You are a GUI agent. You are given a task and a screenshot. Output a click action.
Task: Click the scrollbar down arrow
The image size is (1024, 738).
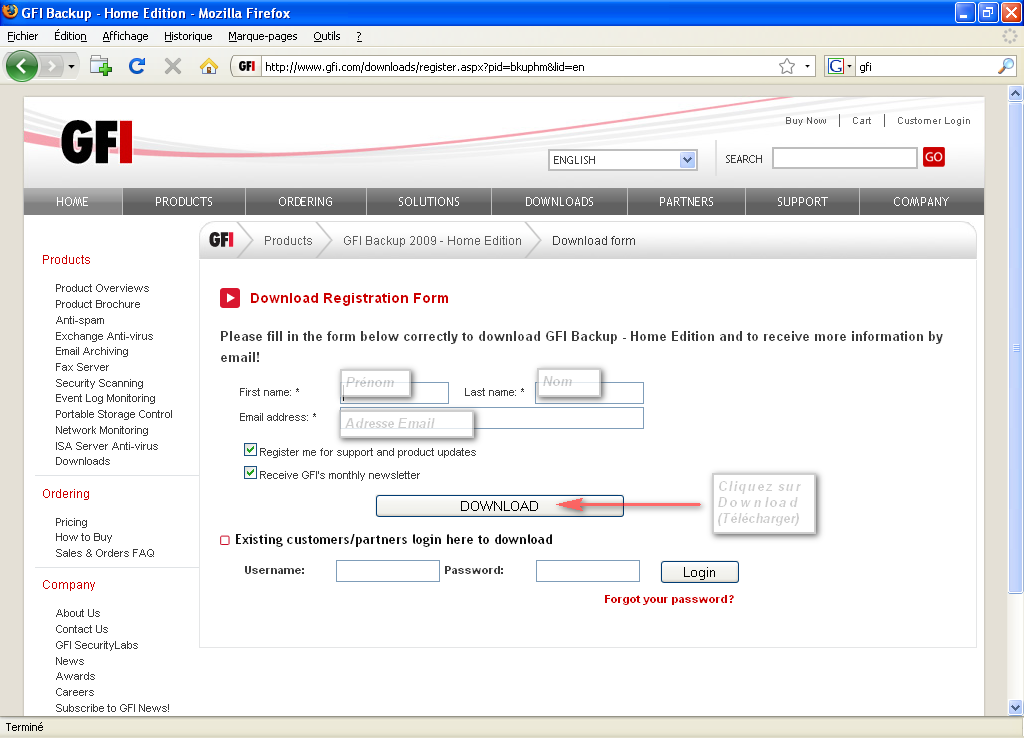(x=1015, y=707)
